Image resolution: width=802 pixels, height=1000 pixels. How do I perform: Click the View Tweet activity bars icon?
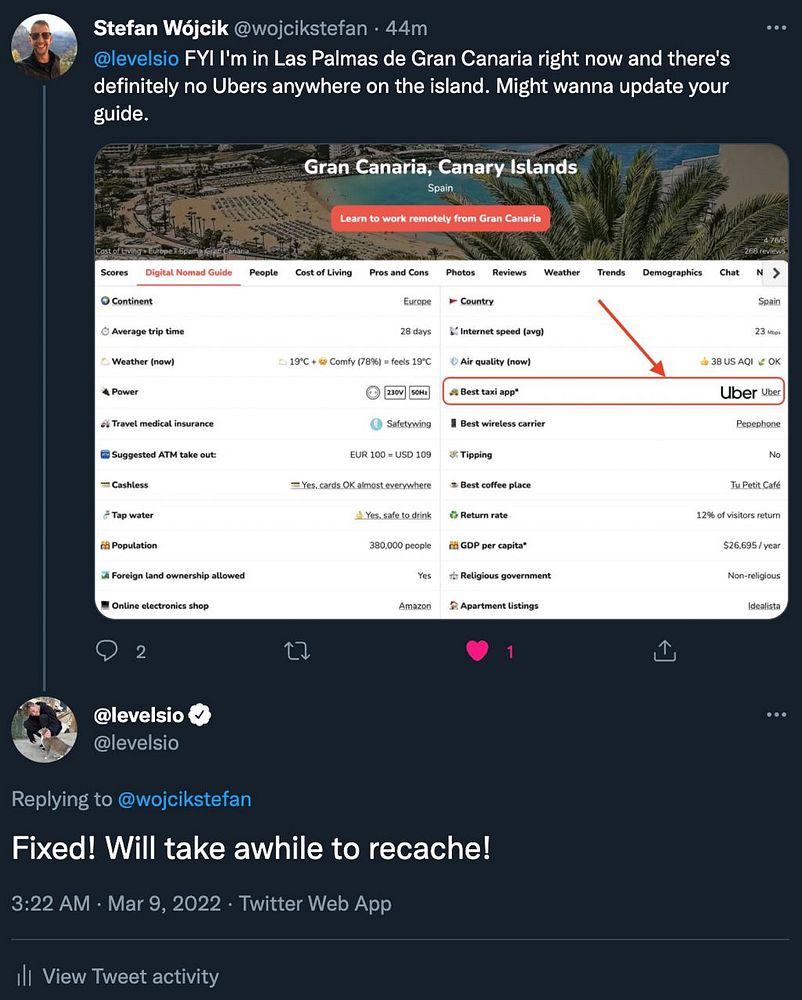click(x=23, y=976)
